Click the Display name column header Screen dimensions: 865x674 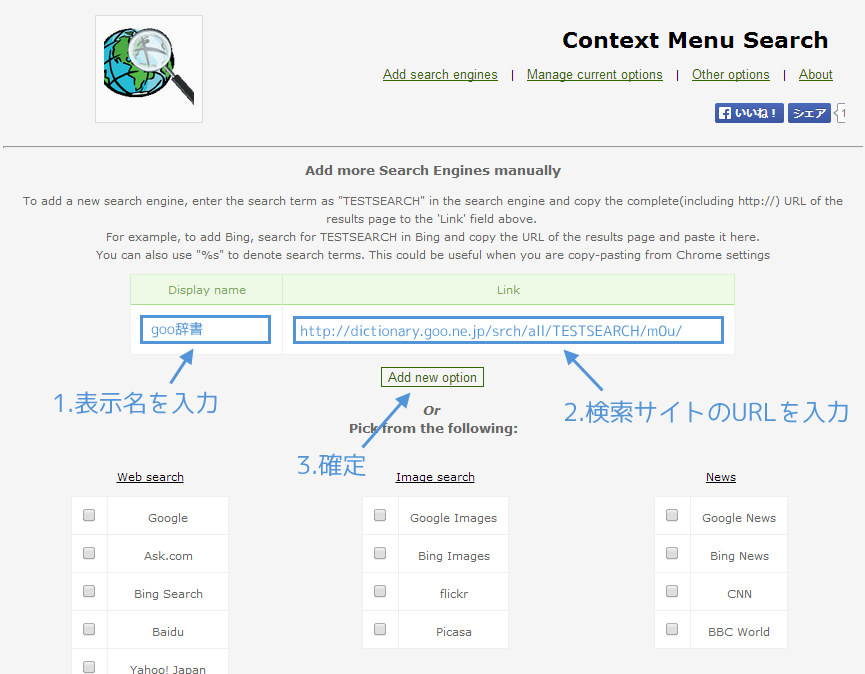click(x=207, y=290)
